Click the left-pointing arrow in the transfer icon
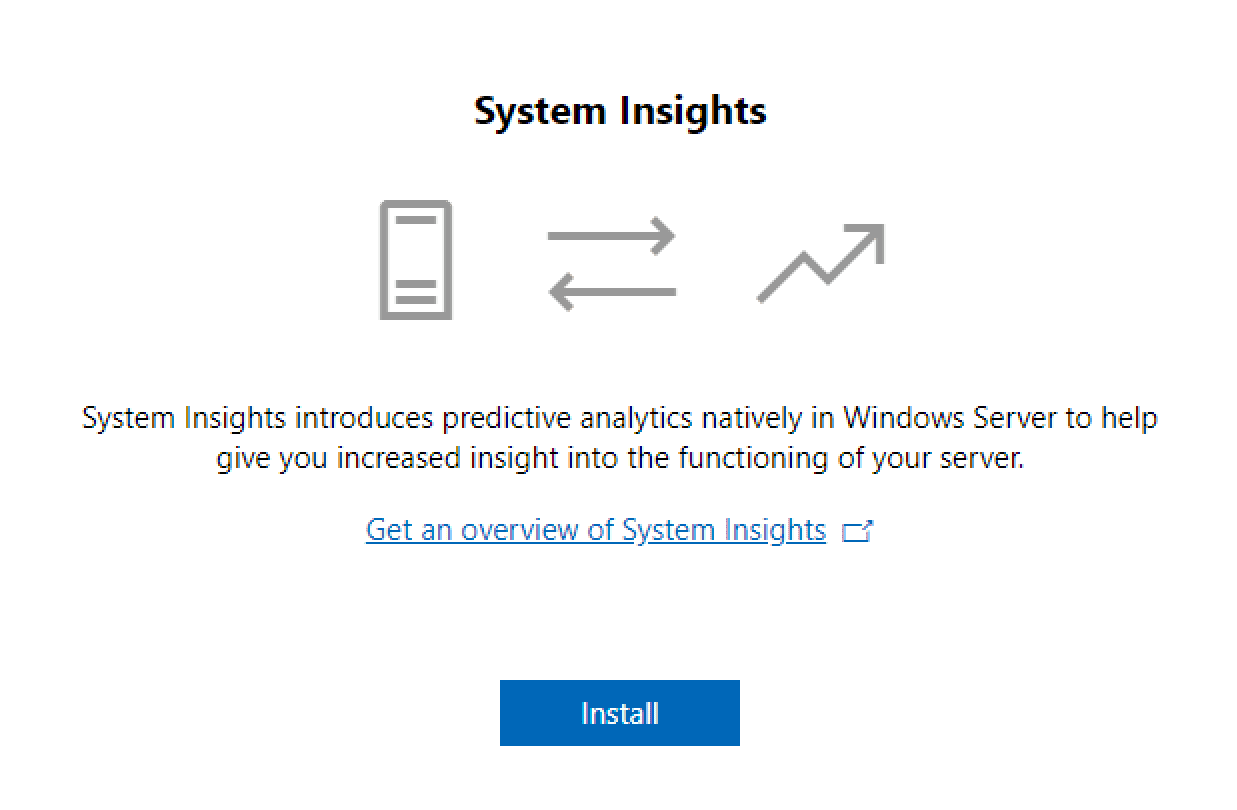1237x810 pixels. 611,292
